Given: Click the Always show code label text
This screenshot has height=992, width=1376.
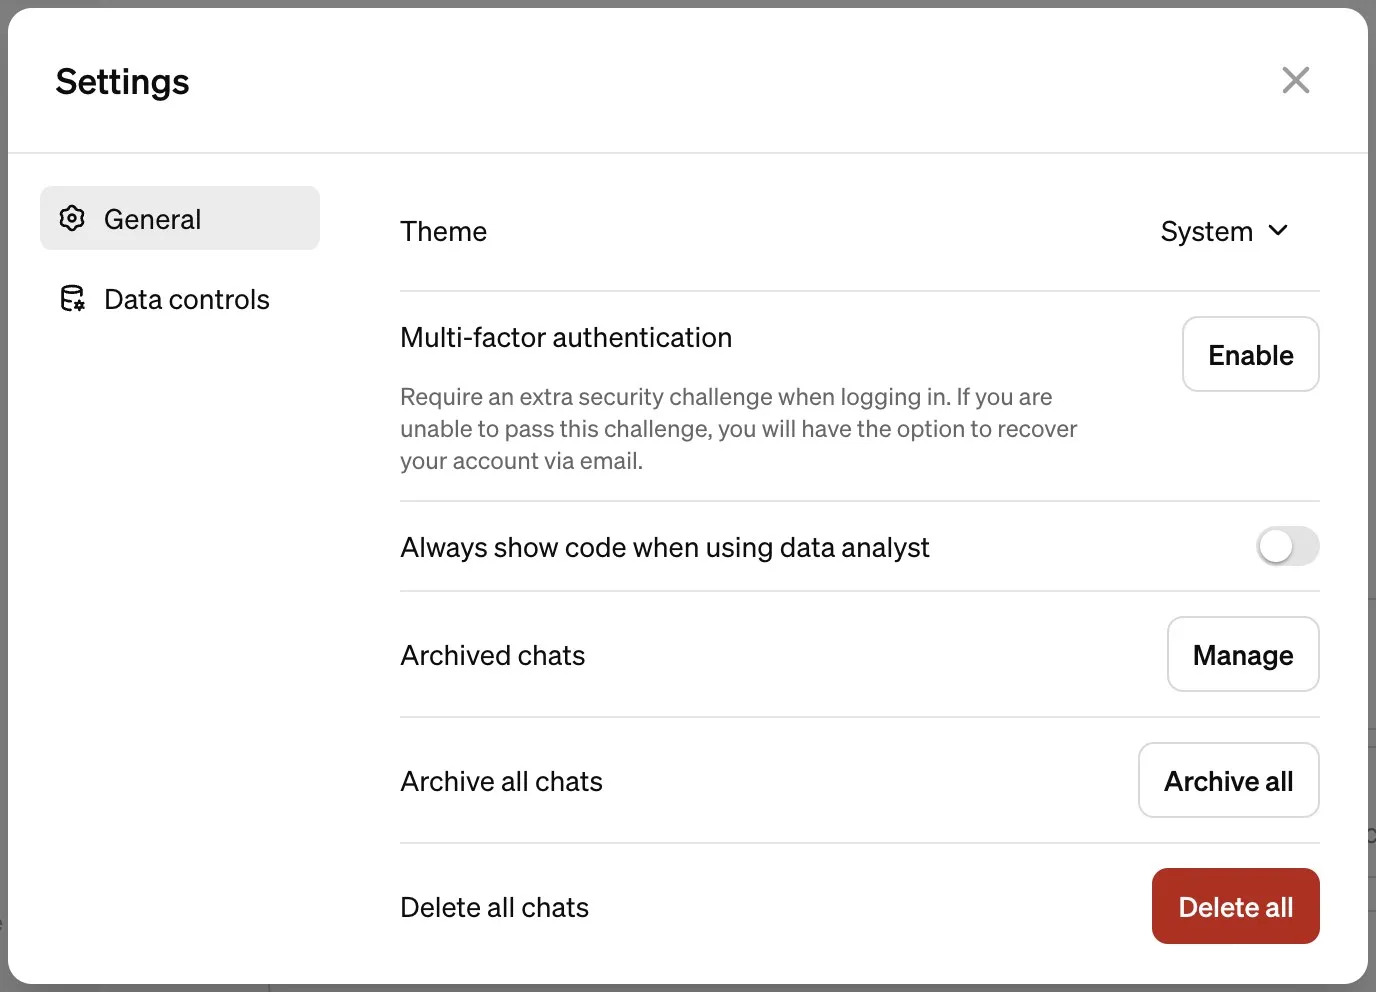Looking at the screenshot, I should (665, 547).
